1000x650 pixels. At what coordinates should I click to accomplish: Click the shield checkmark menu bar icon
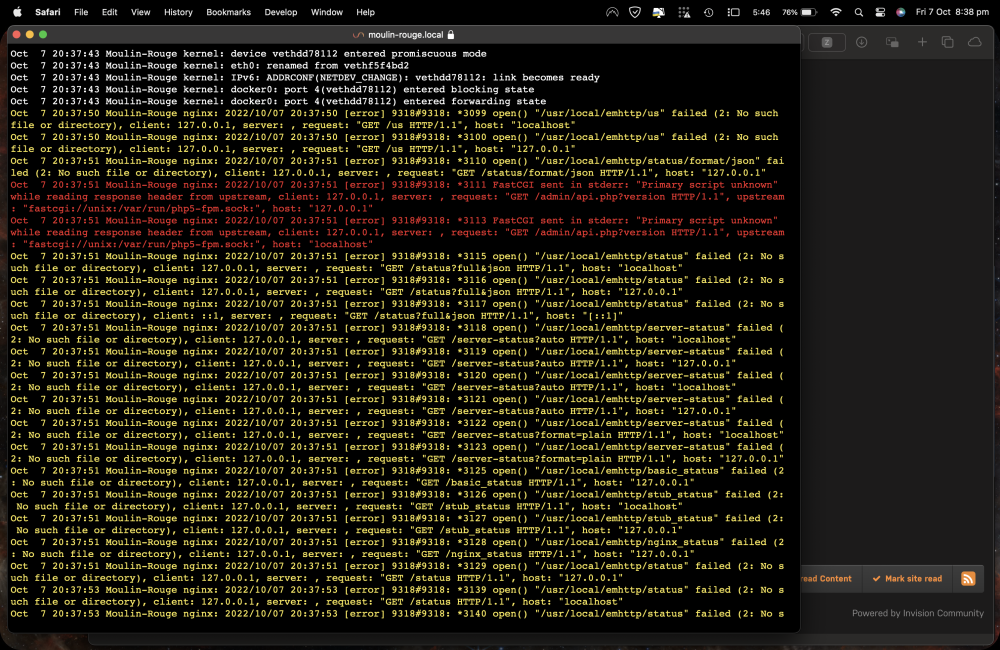[635, 12]
